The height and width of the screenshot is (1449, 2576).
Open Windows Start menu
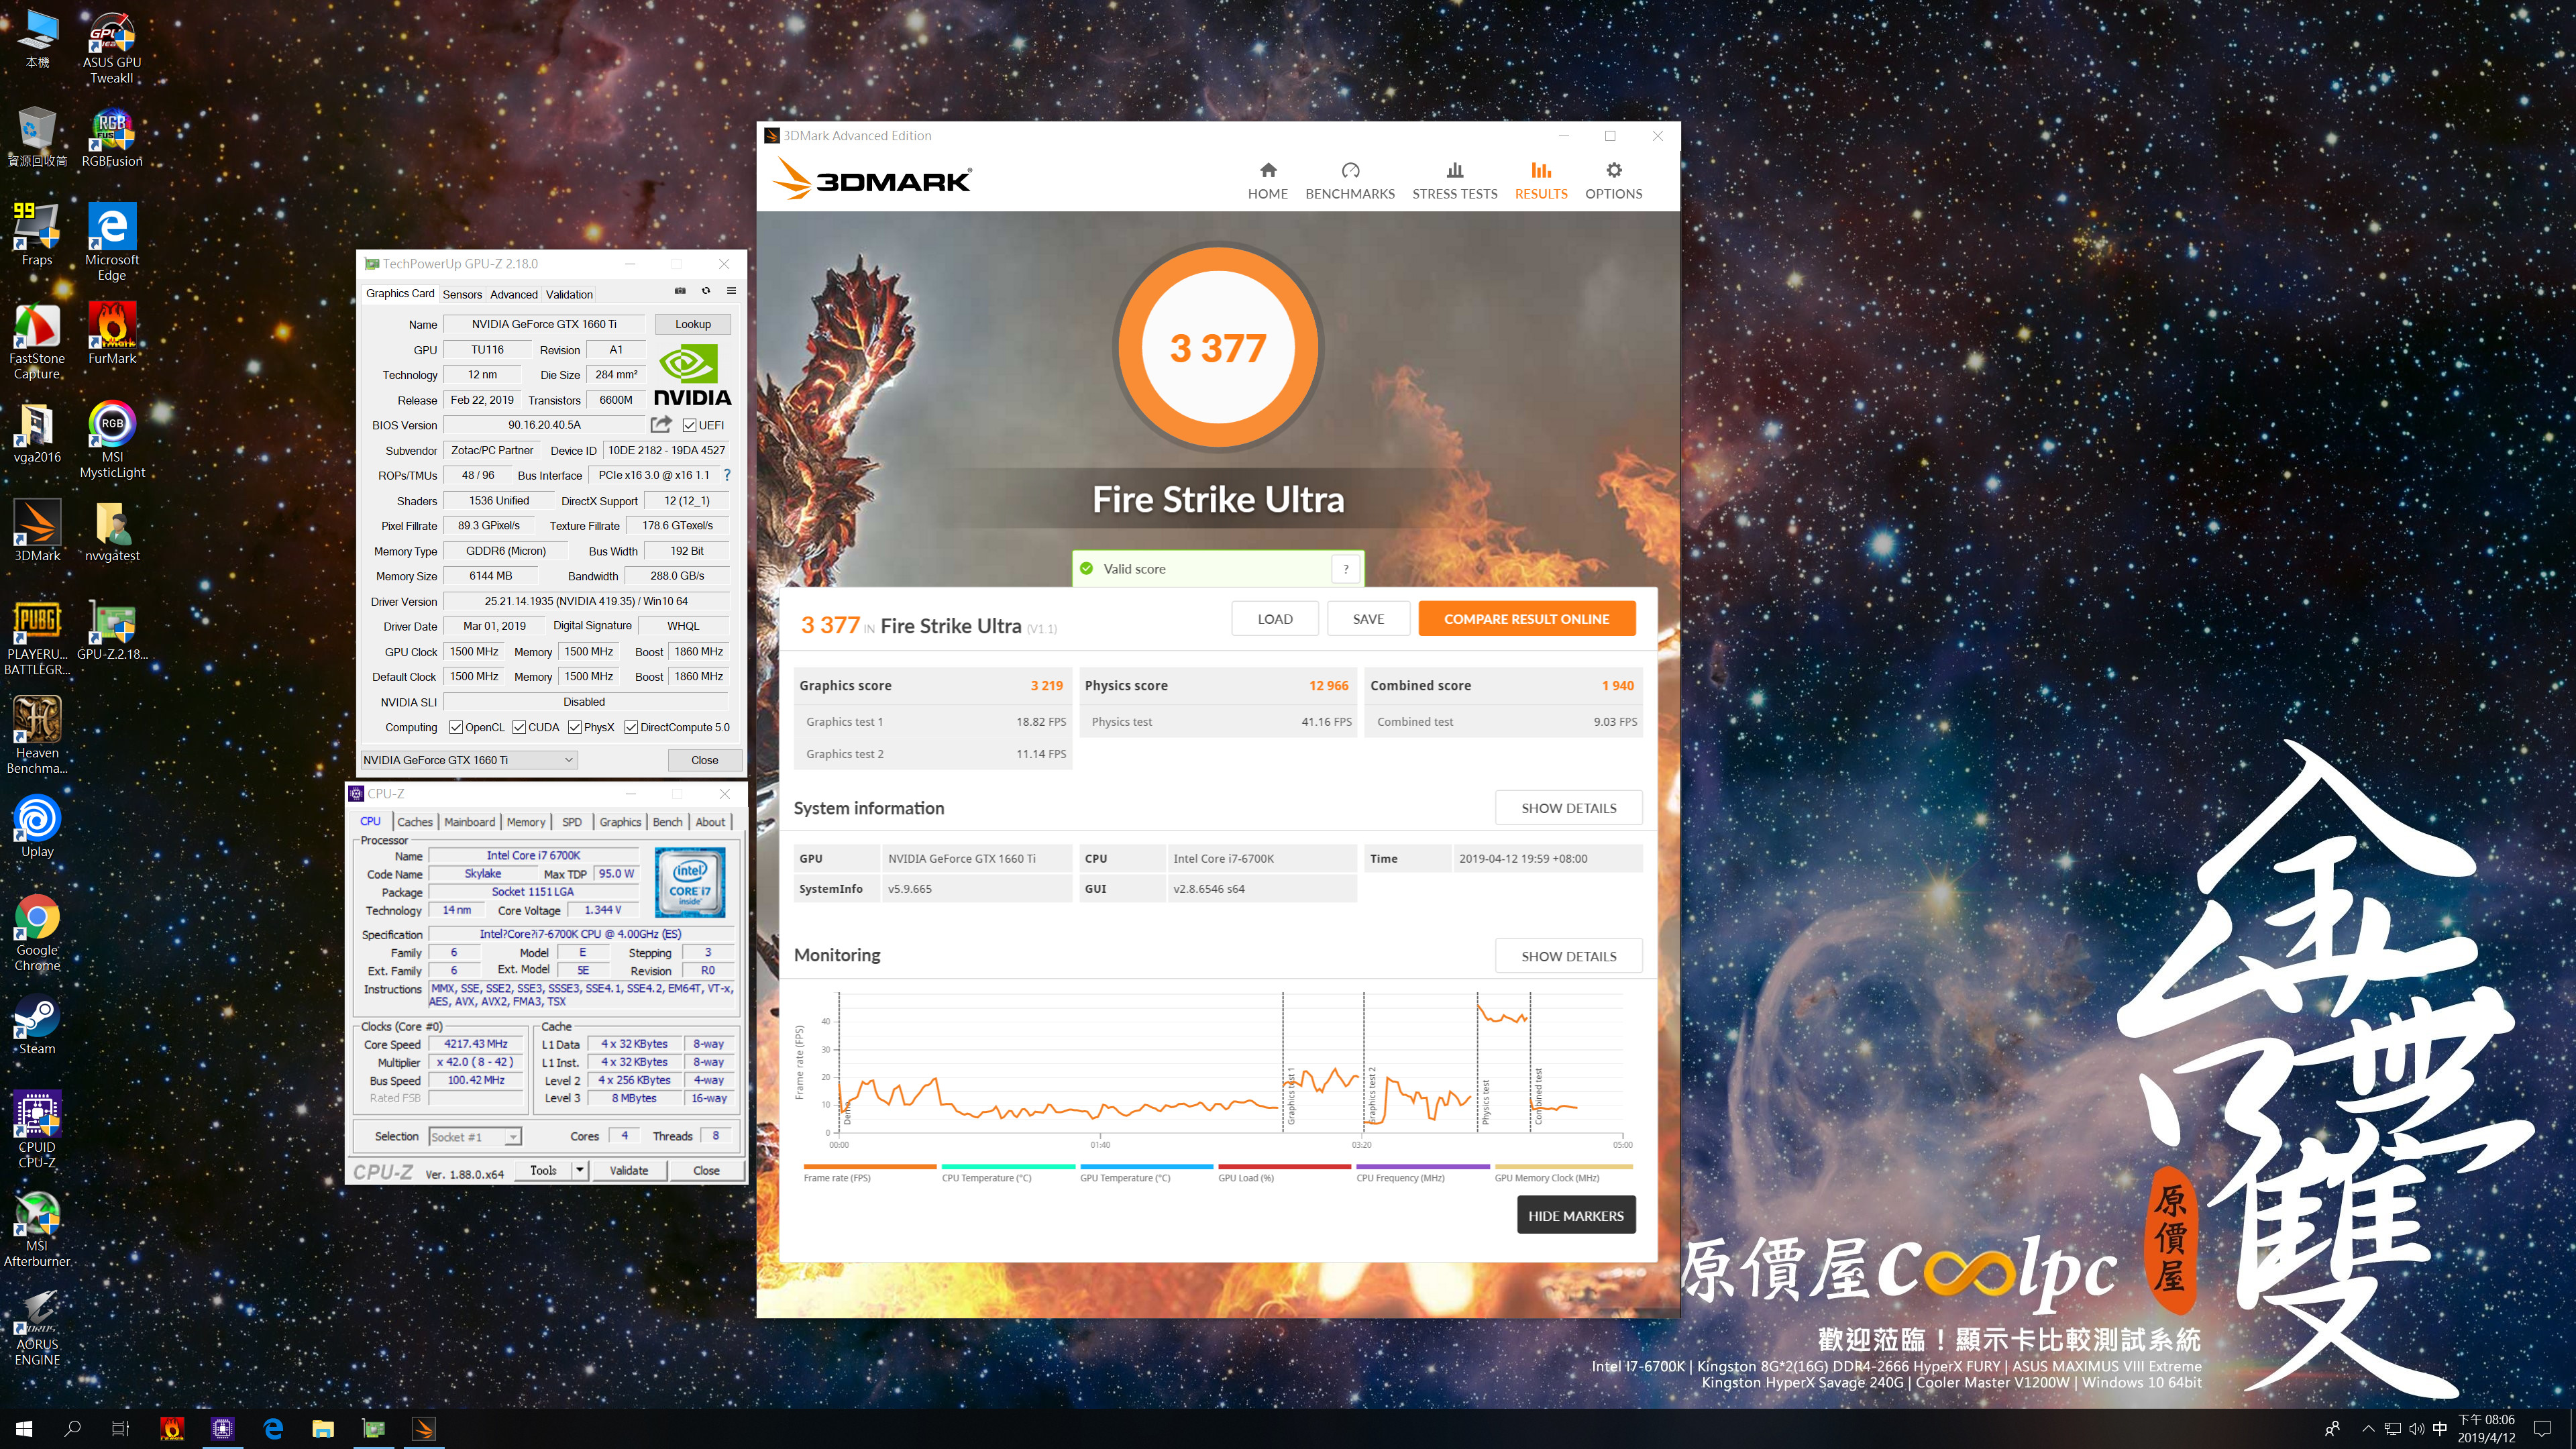click(24, 1428)
